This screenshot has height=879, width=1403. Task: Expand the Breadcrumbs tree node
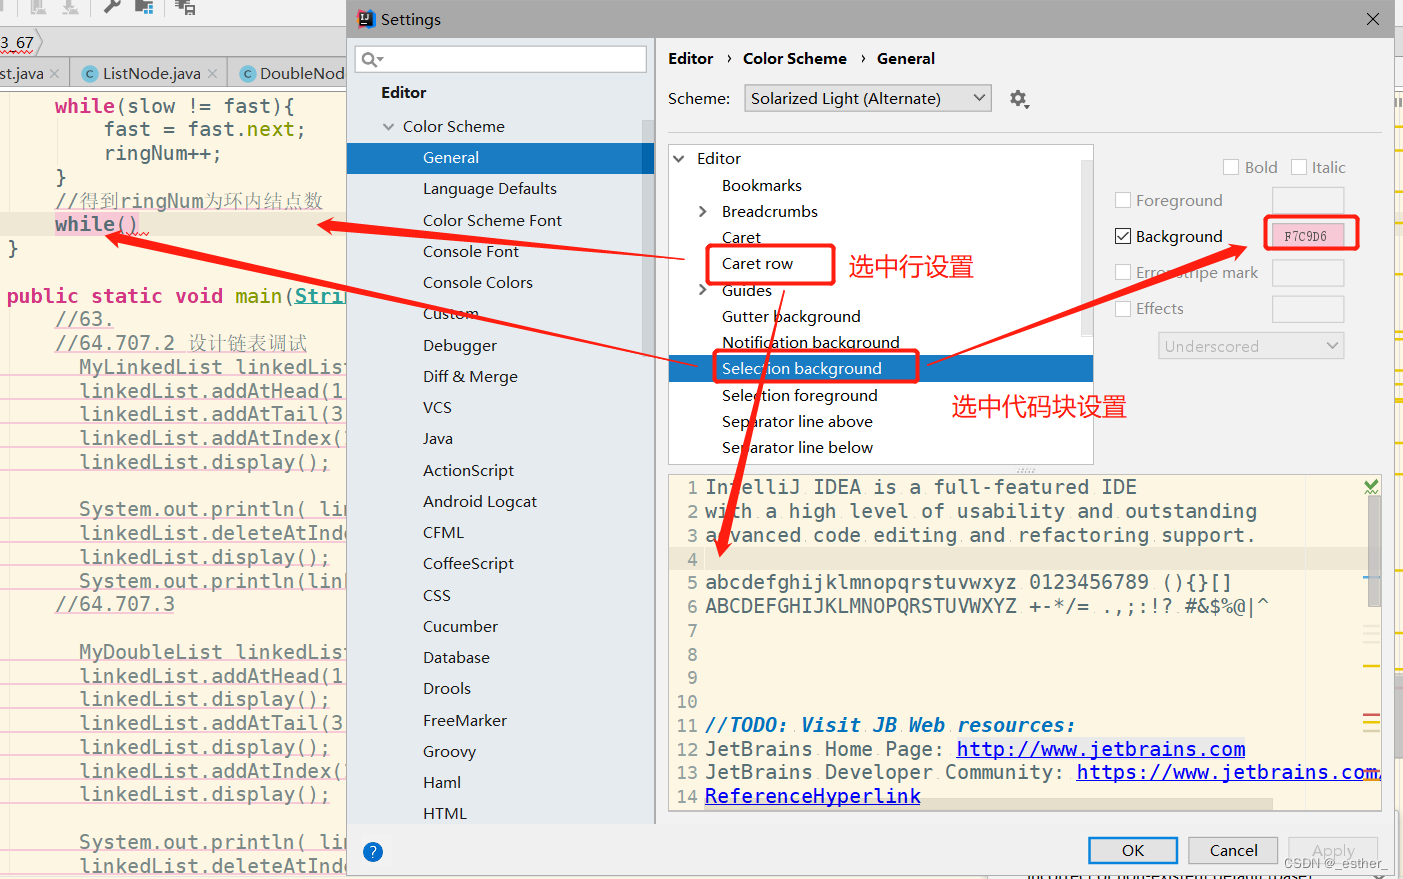[x=702, y=212]
